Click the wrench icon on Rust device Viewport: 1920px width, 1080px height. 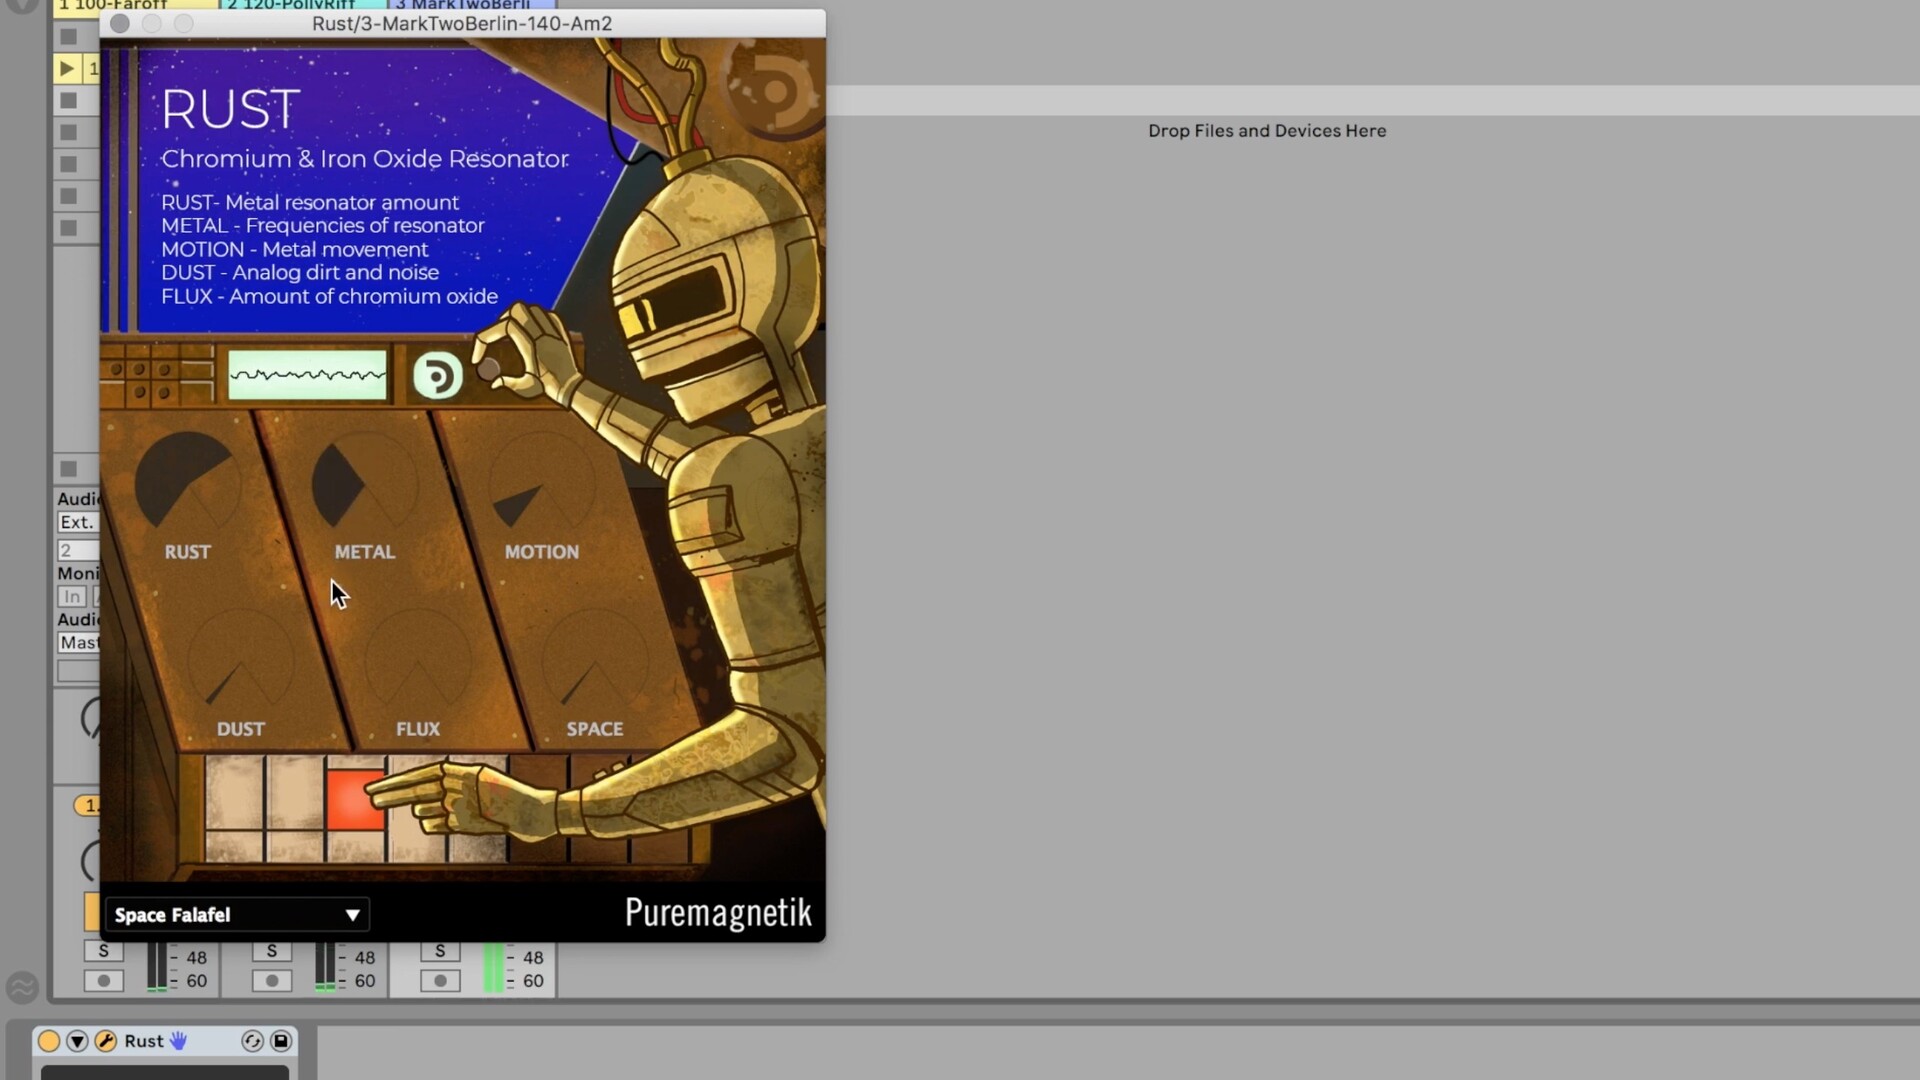[106, 1041]
